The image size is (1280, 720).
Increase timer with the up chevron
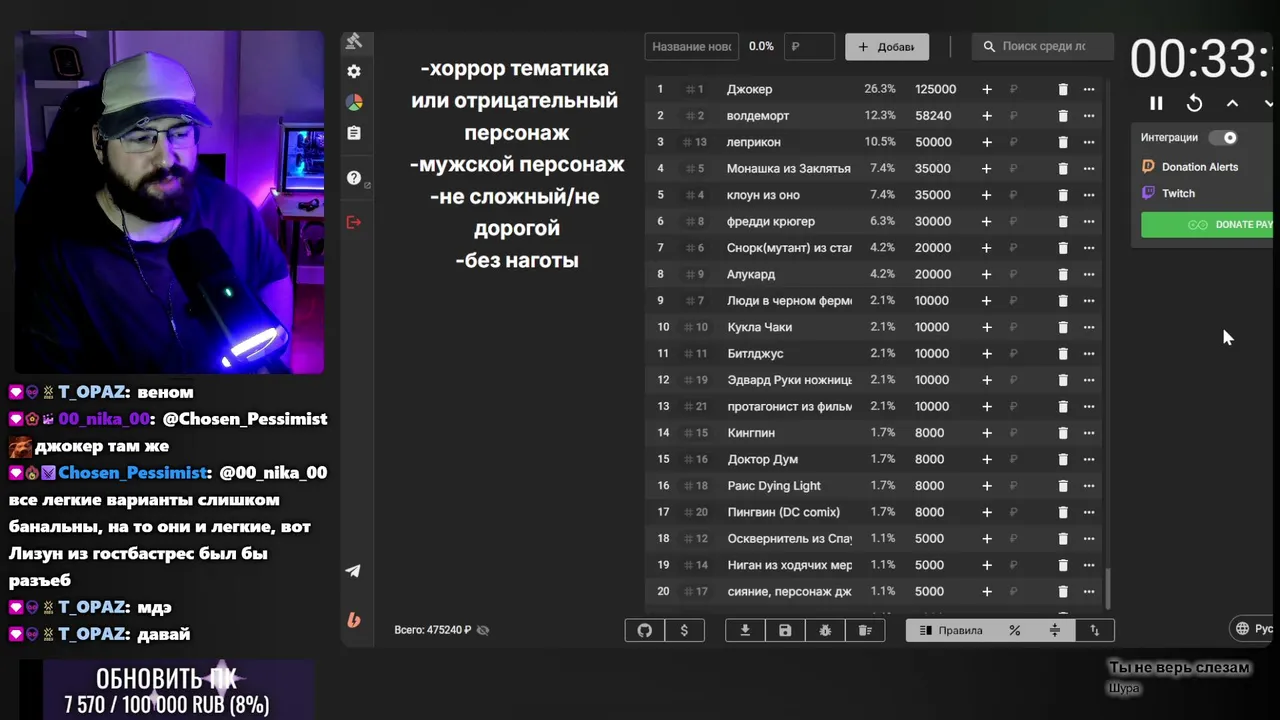pos(1232,103)
